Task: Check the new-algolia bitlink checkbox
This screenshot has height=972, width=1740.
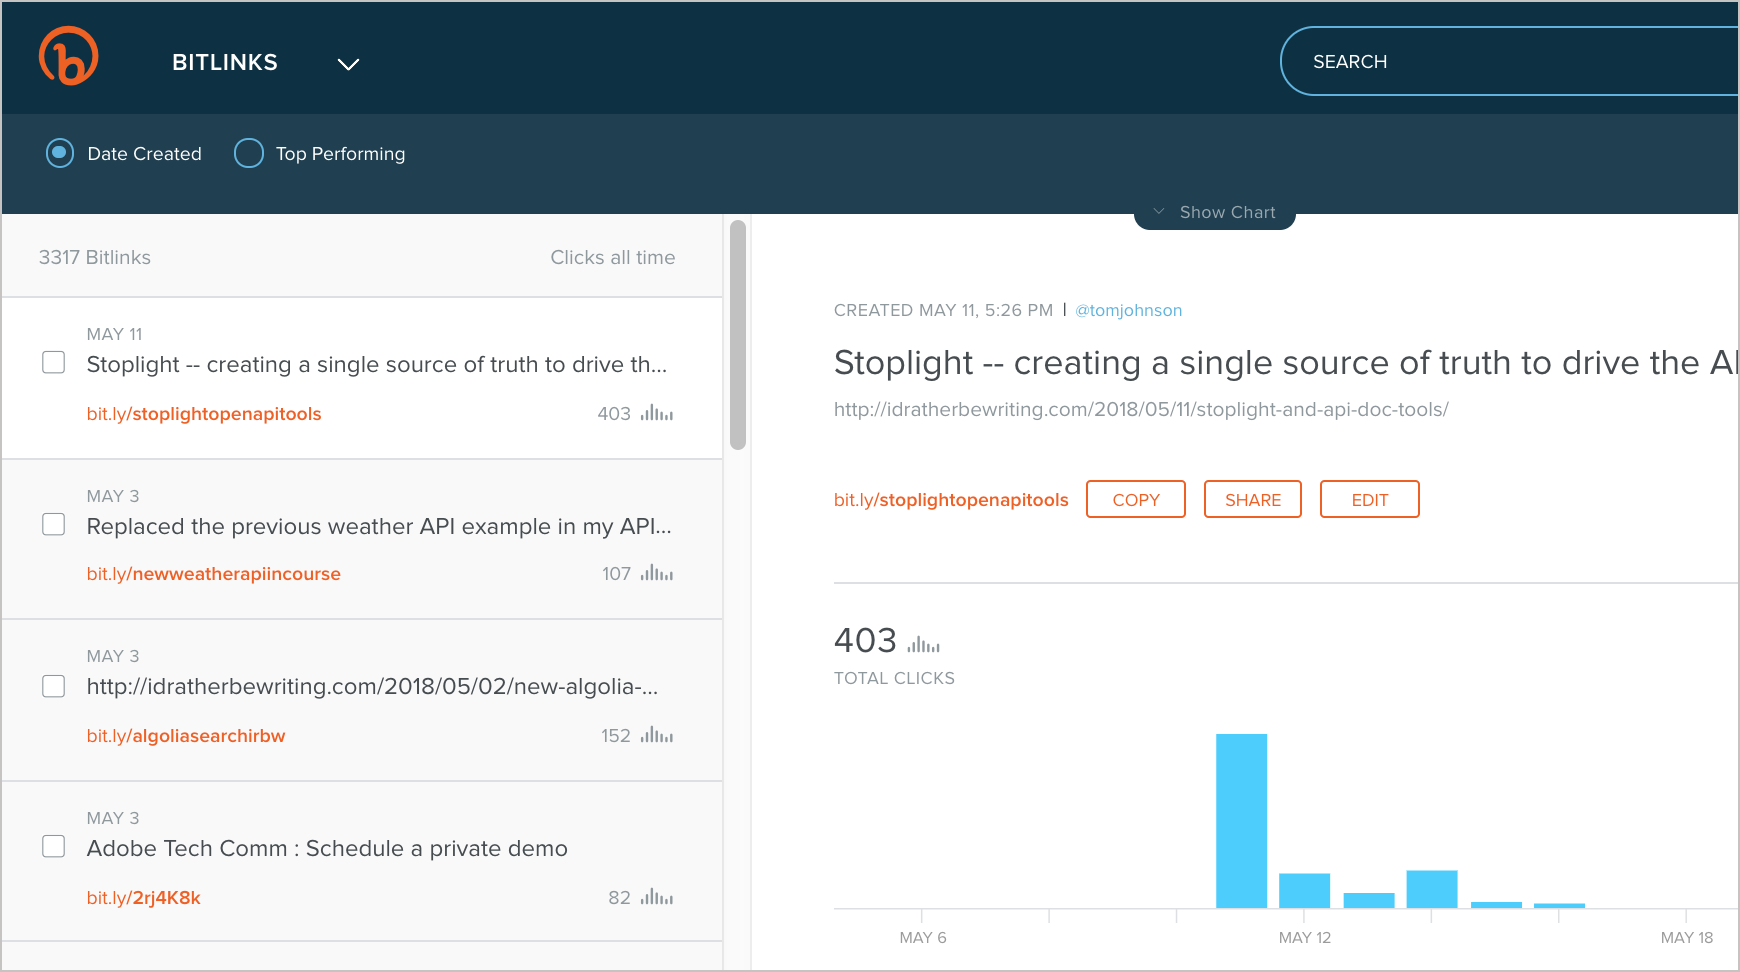Action: coord(54,686)
